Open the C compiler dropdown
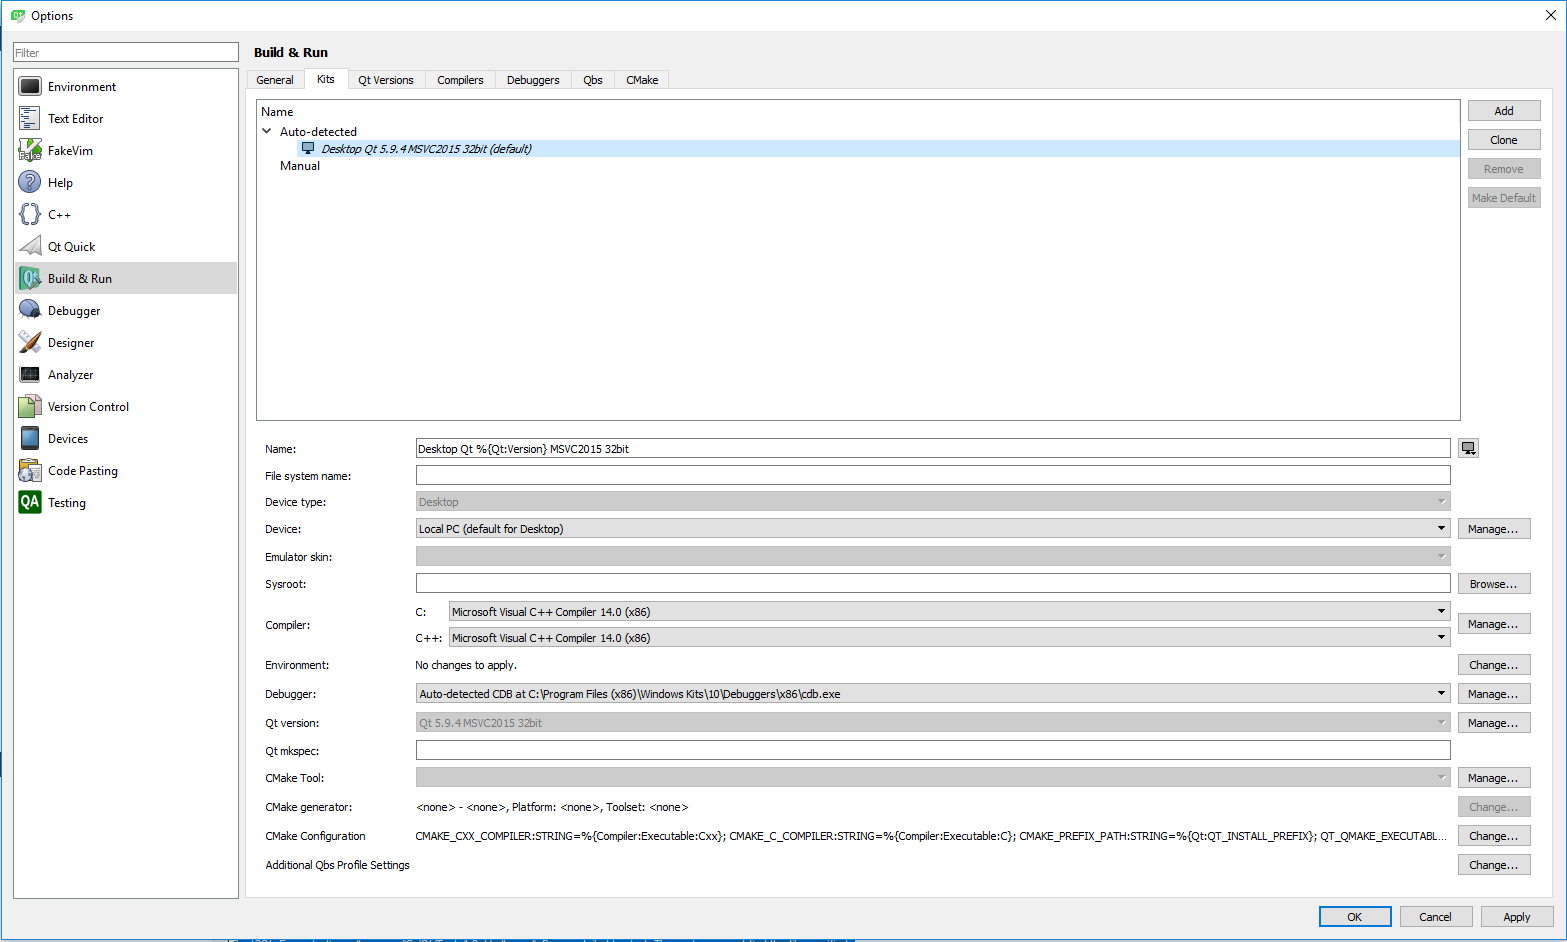The height and width of the screenshot is (942, 1567). click(950, 612)
